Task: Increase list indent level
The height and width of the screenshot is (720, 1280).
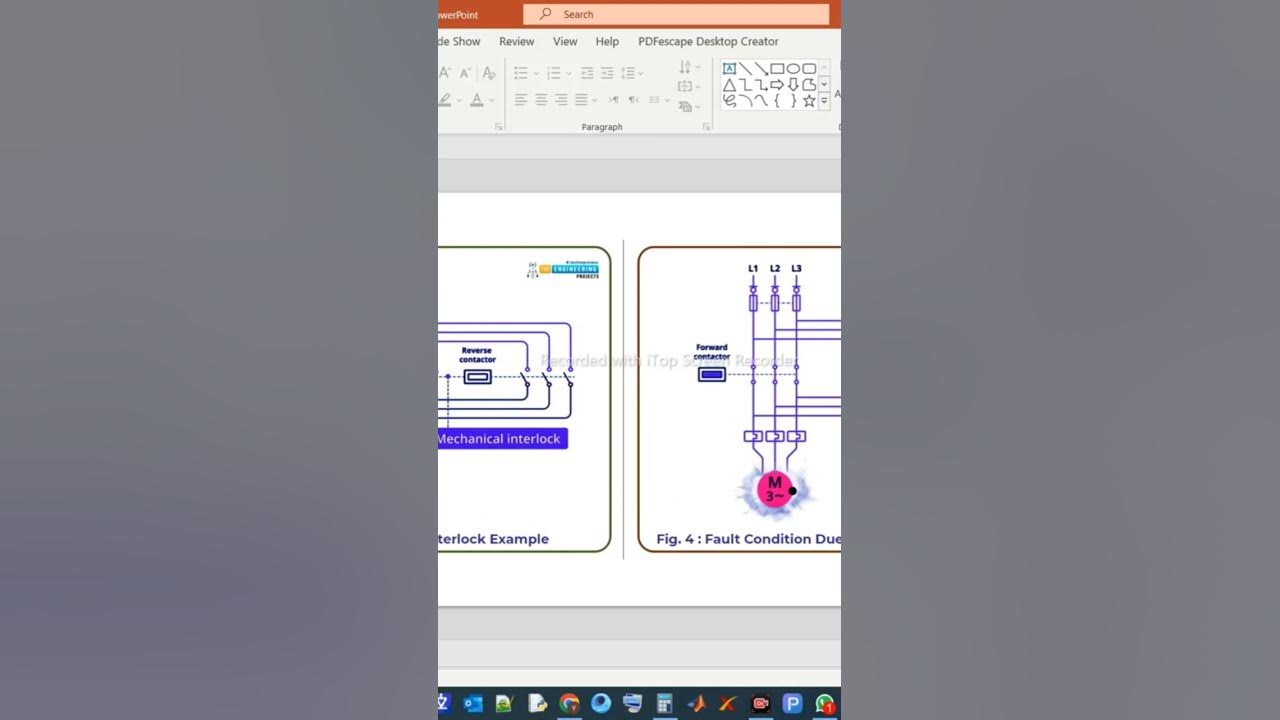Action: [x=607, y=73]
